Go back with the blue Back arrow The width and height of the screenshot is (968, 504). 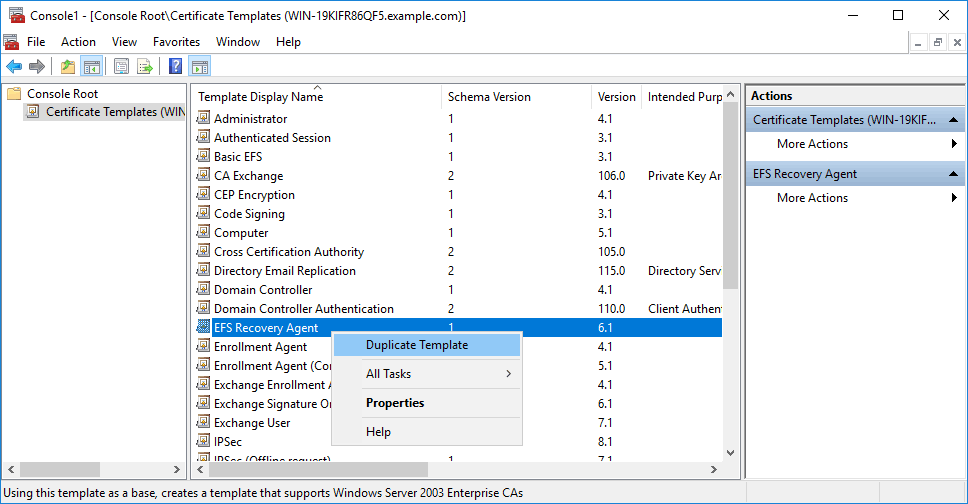coord(14,66)
